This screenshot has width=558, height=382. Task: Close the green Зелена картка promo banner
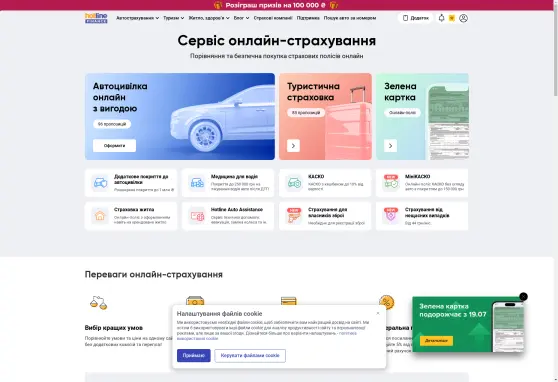(523, 297)
